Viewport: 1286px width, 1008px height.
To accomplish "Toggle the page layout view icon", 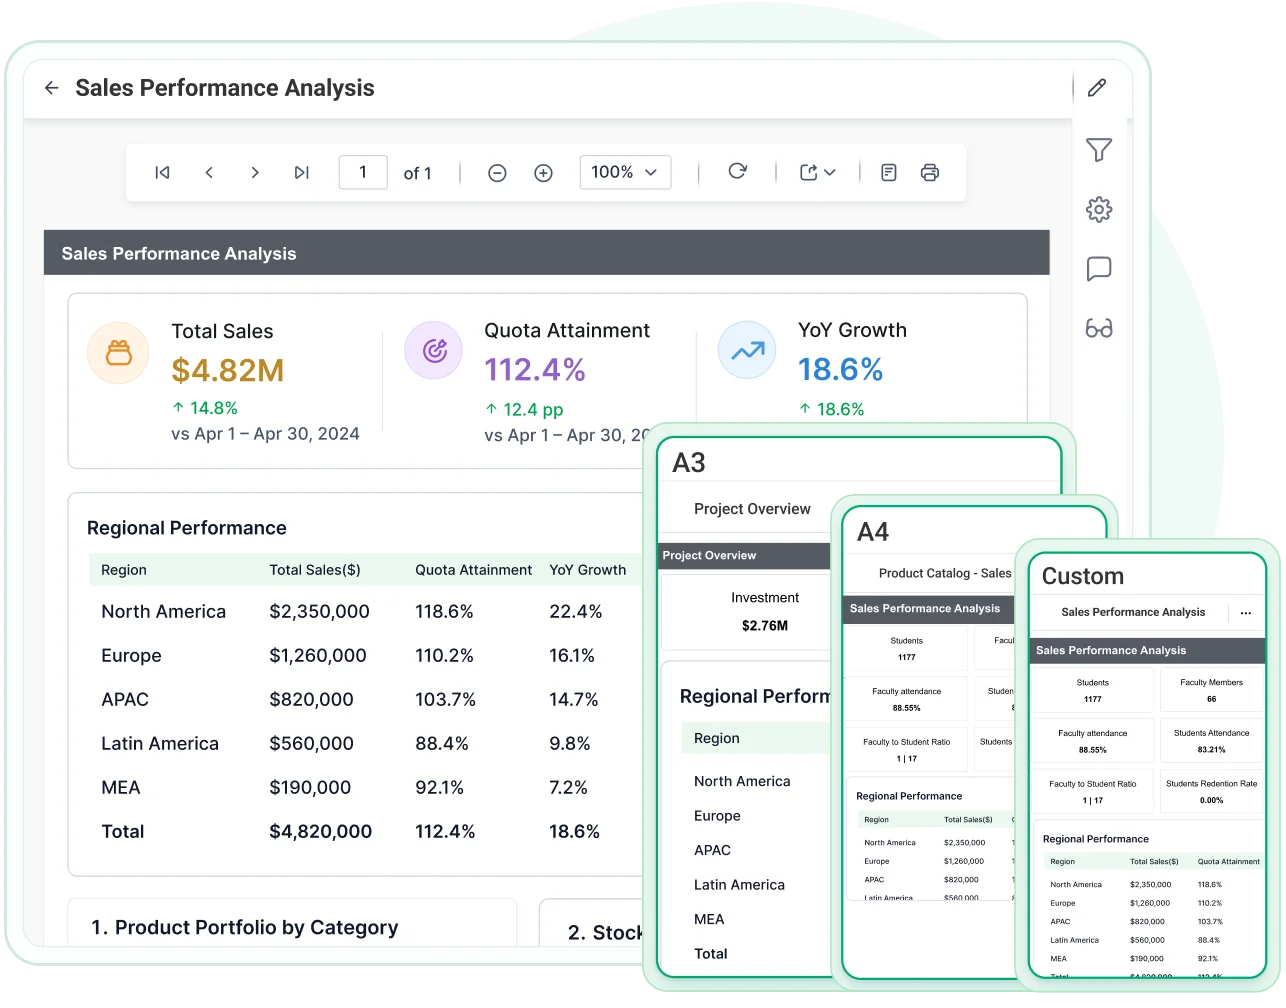I will coord(889,173).
